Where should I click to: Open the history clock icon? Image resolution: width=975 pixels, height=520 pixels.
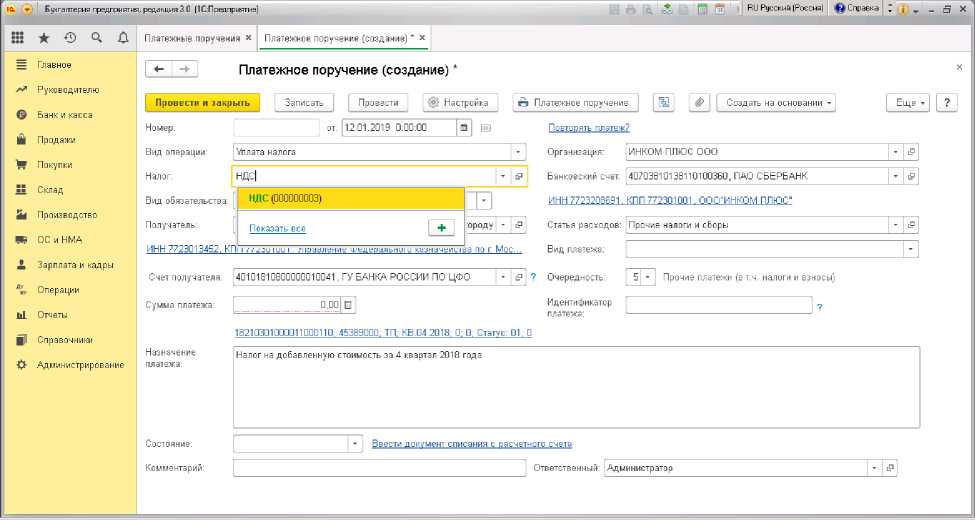(x=70, y=38)
